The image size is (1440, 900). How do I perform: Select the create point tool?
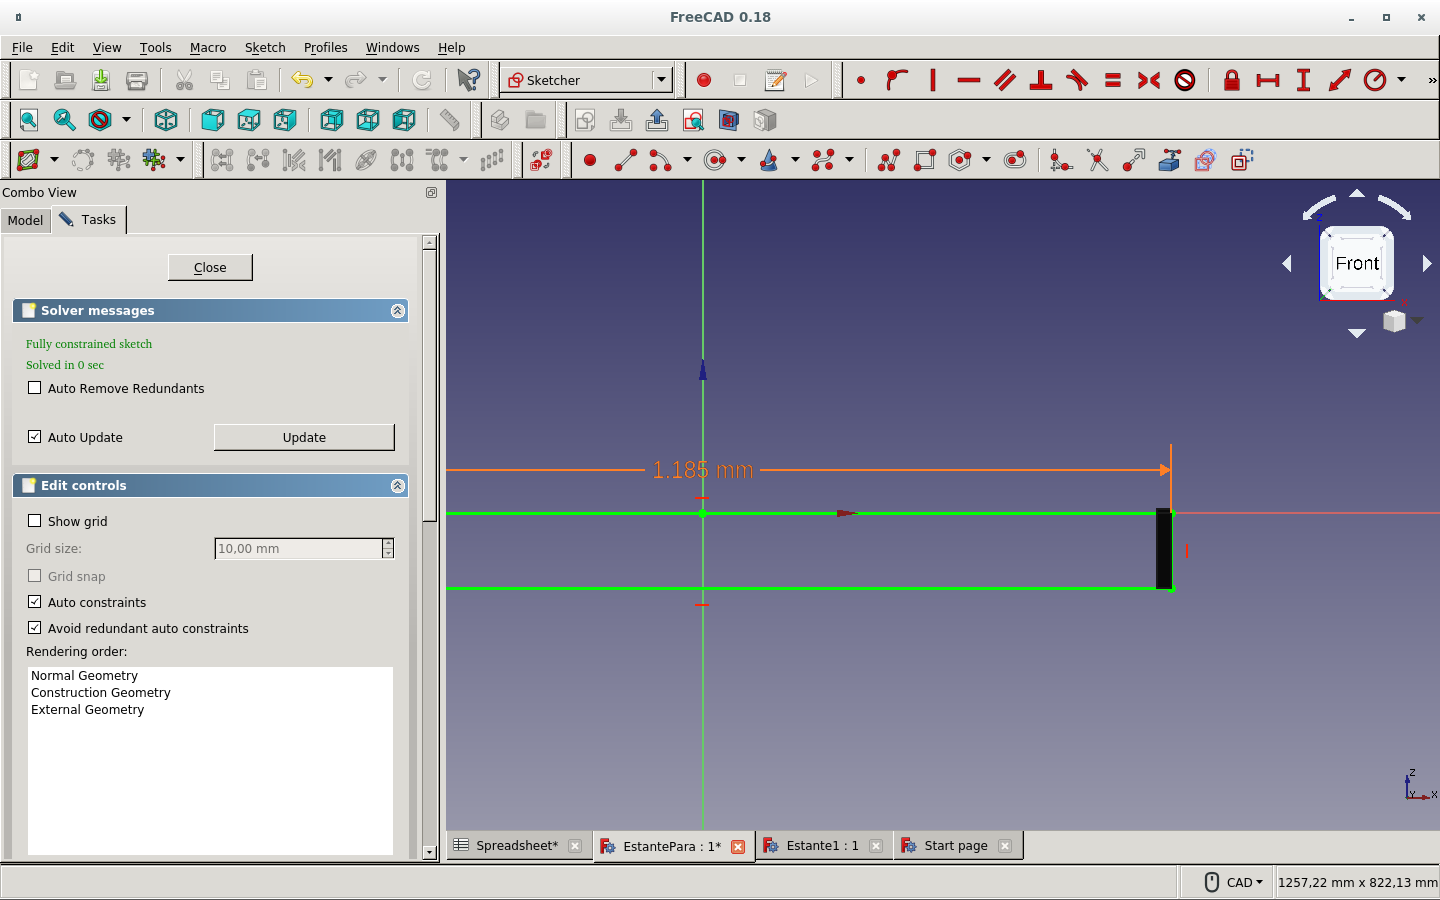[590, 160]
